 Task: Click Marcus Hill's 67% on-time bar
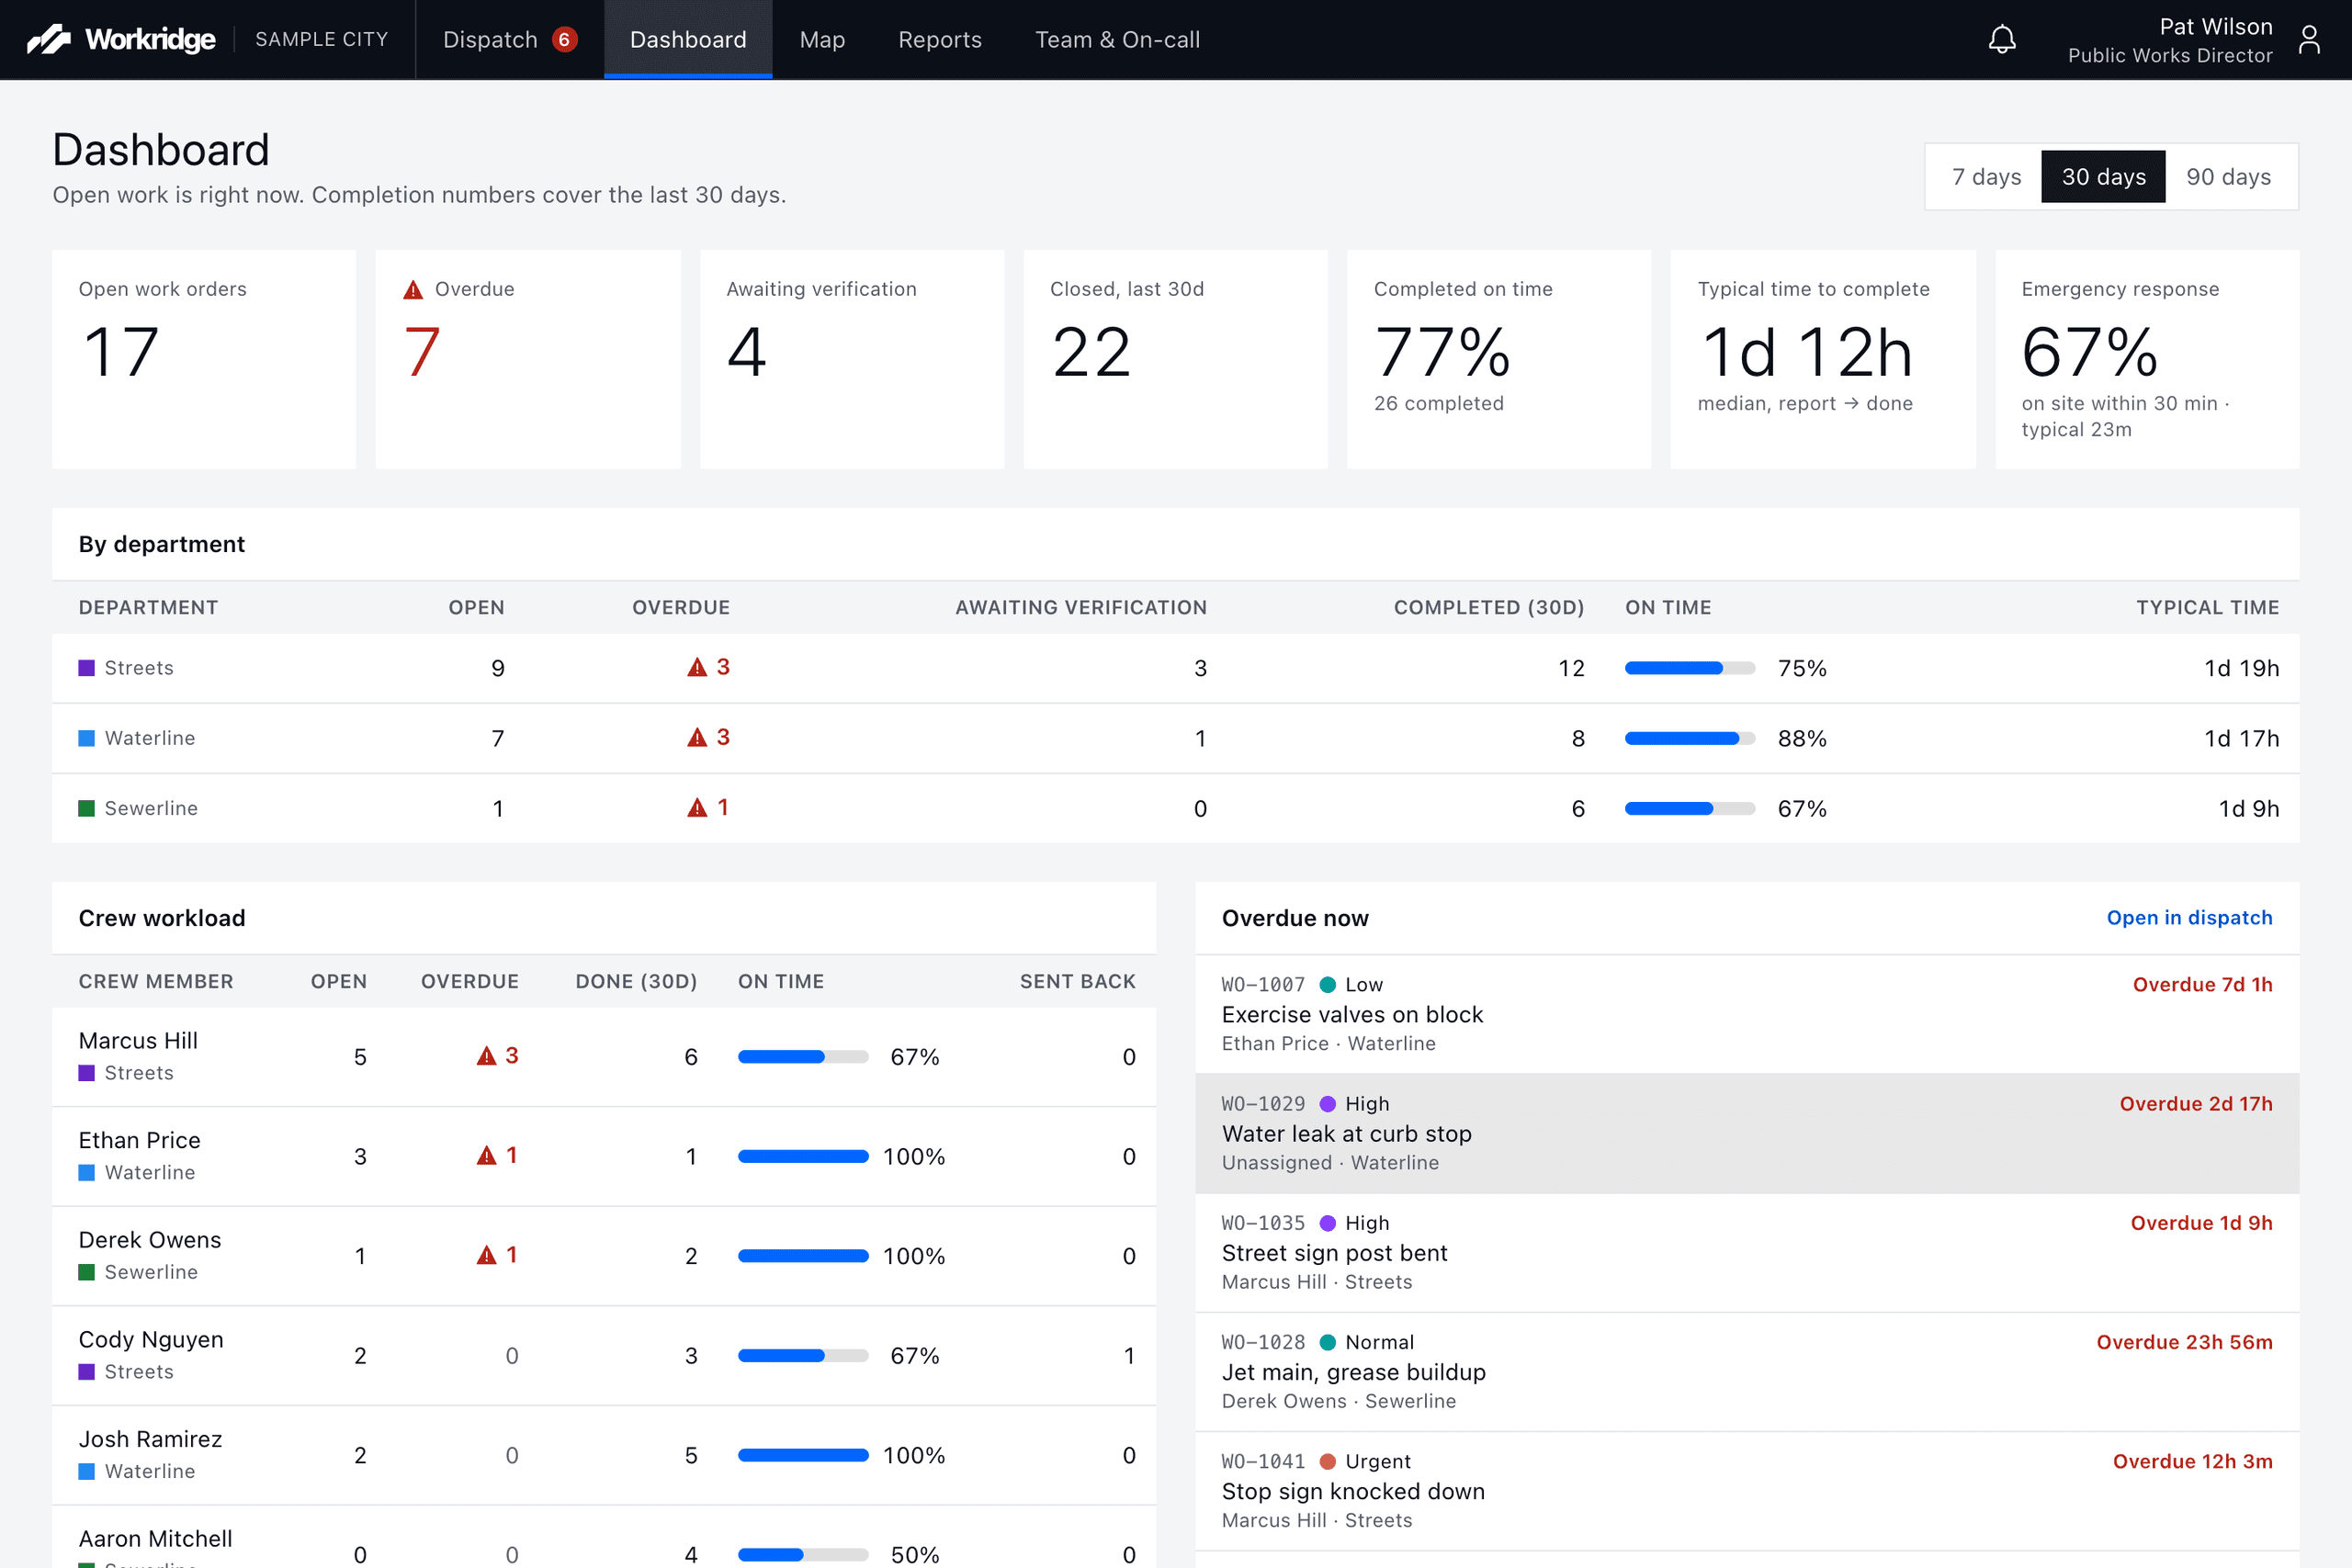[x=803, y=1057]
